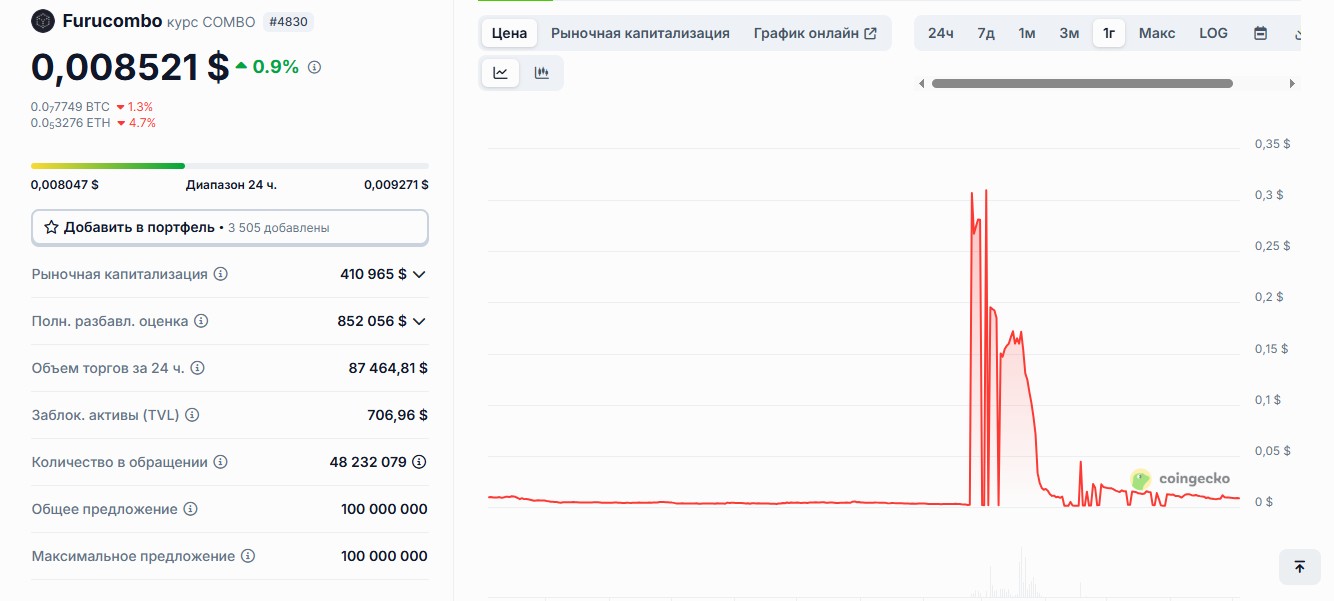Click the 0.0₅3276 ETH price text
Image resolution: width=1334 pixels, height=601 pixels.
[70, 123]
